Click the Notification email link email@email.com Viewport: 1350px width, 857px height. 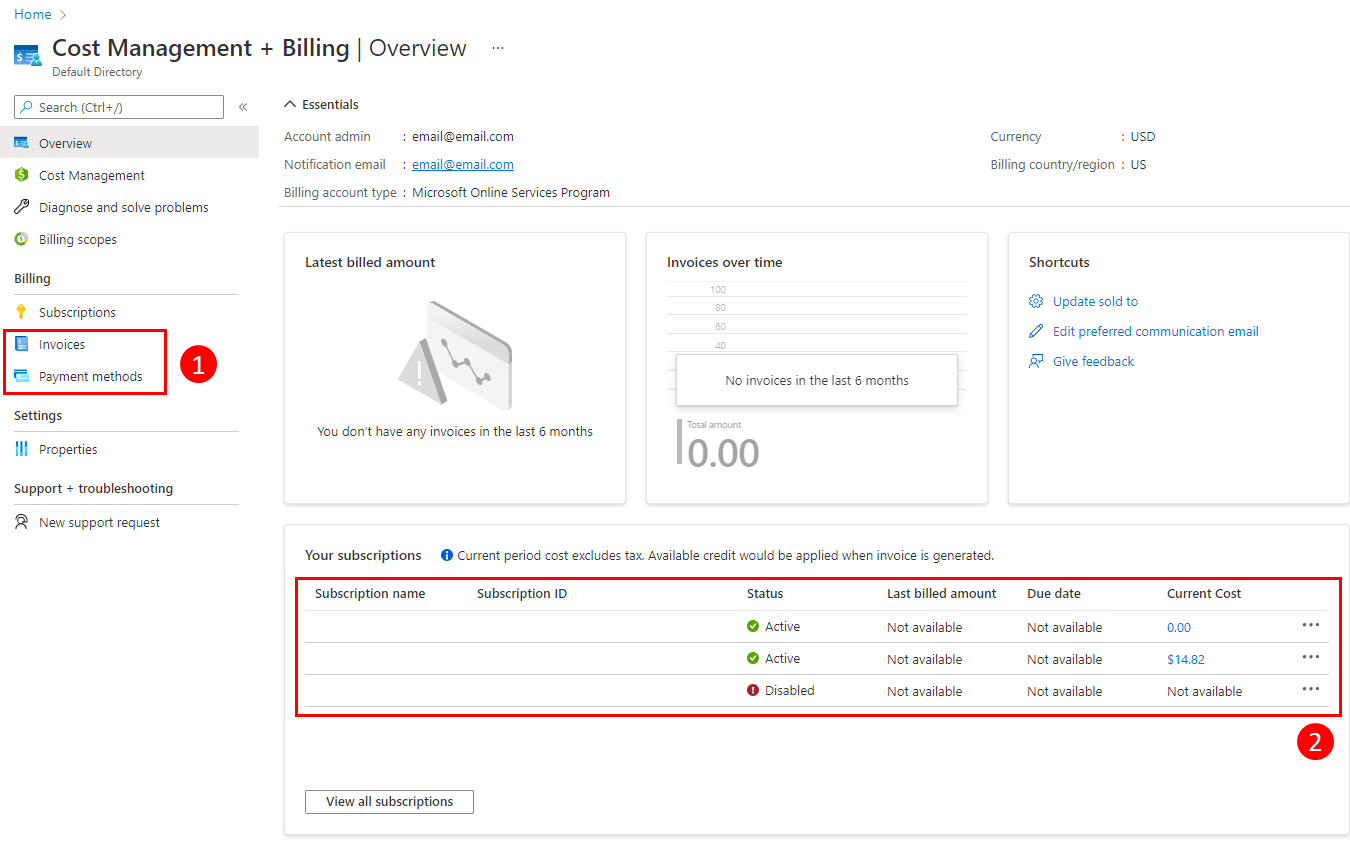point(463,165)
